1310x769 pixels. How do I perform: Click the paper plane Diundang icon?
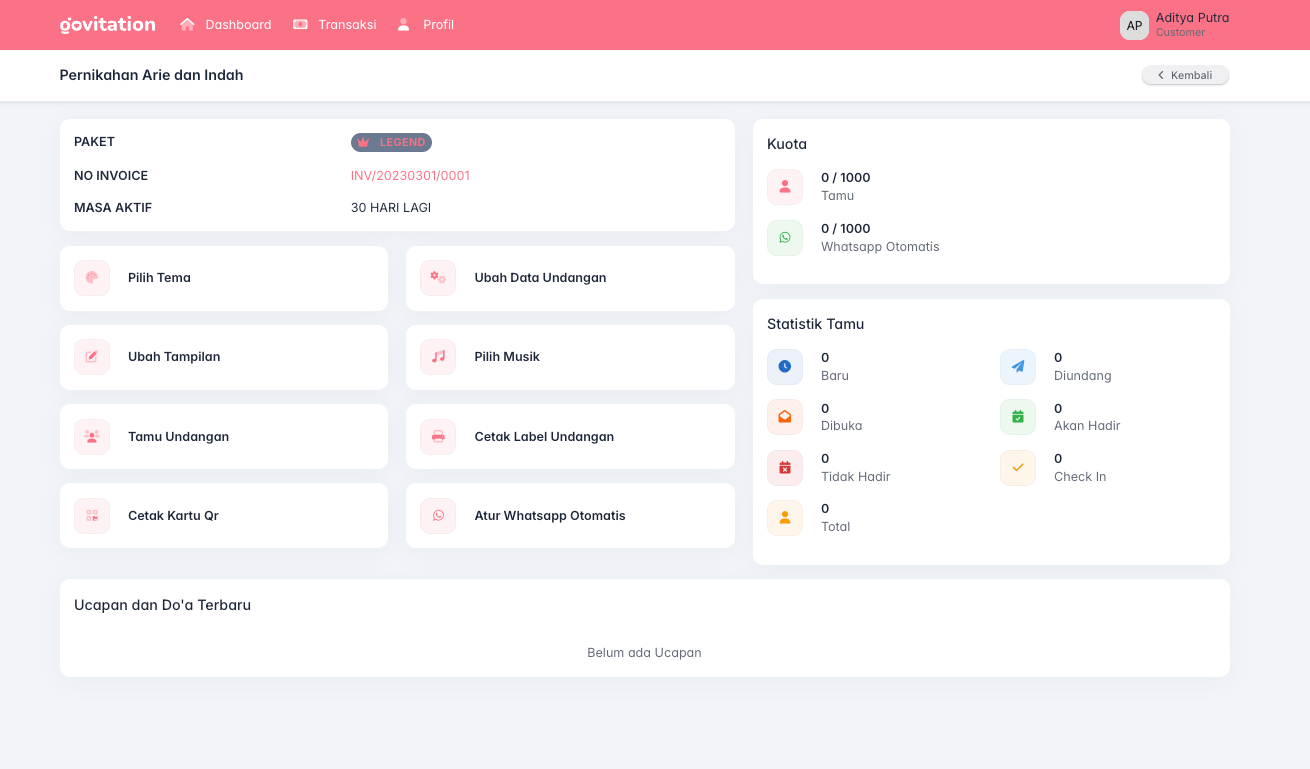pyautogui.click(x=1018, y=367)
